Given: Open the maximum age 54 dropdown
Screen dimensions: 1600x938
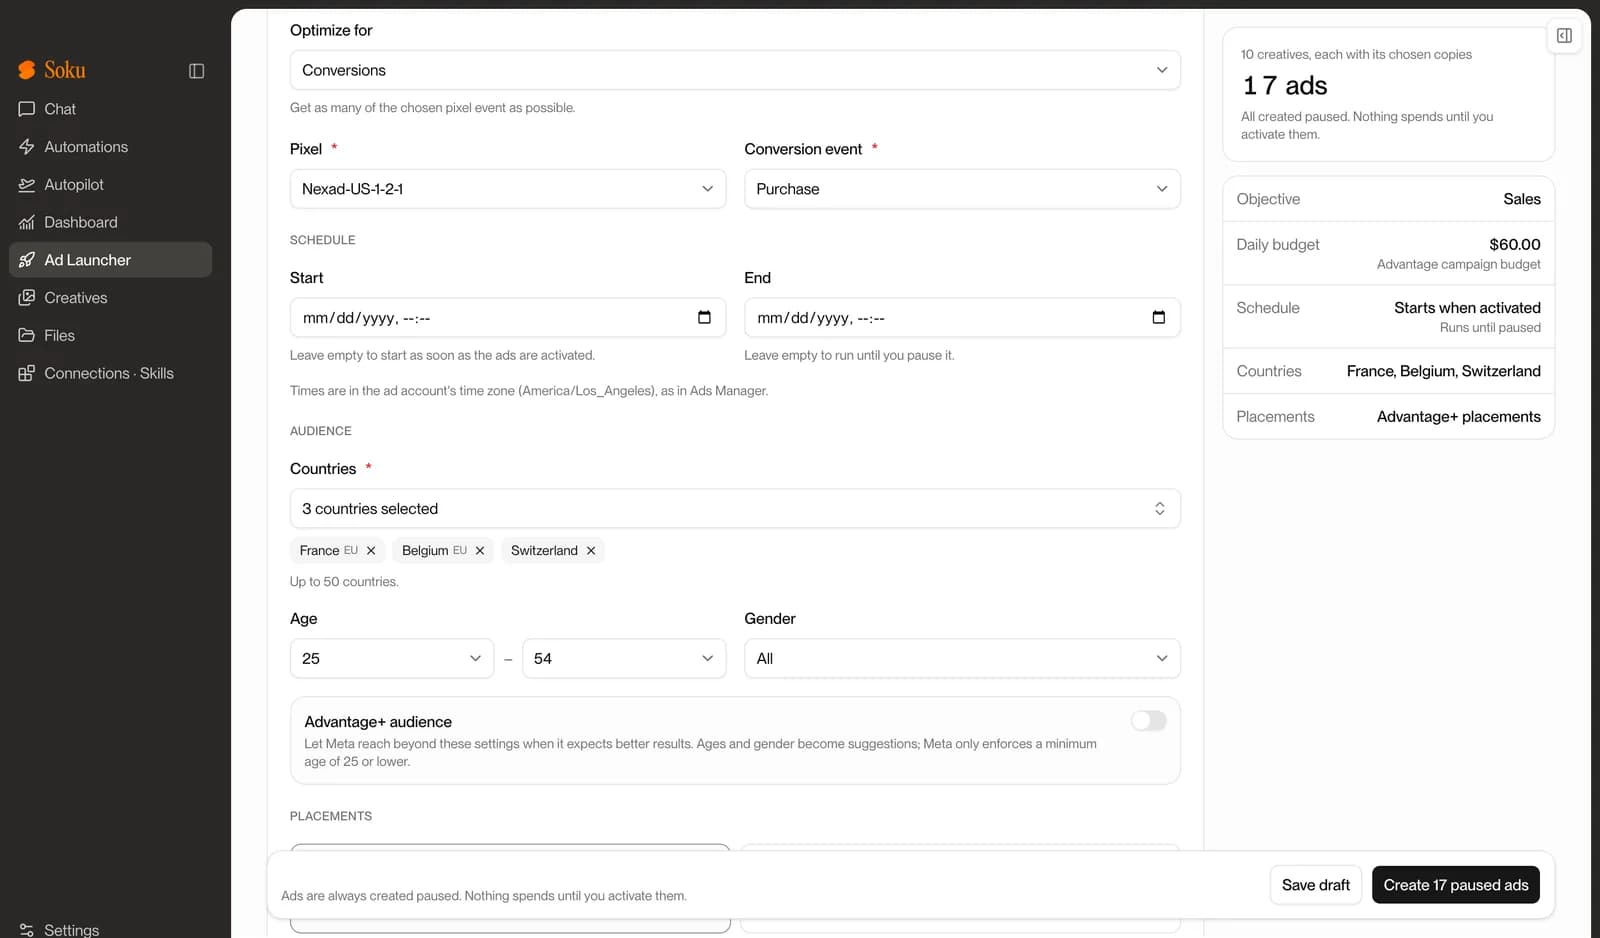Looking at the screenshot, I should pyautogui.click(x=624, y=659).
